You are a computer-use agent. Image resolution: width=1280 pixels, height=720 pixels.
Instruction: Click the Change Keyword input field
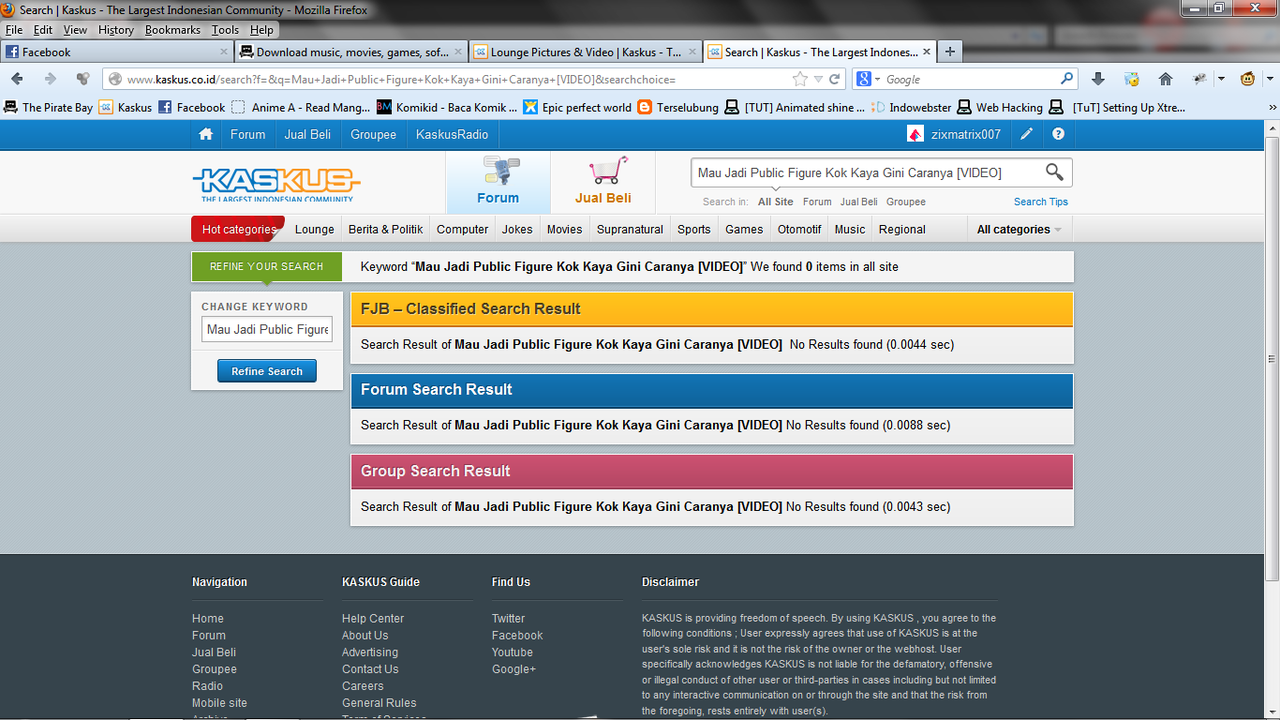pos(267,329)
